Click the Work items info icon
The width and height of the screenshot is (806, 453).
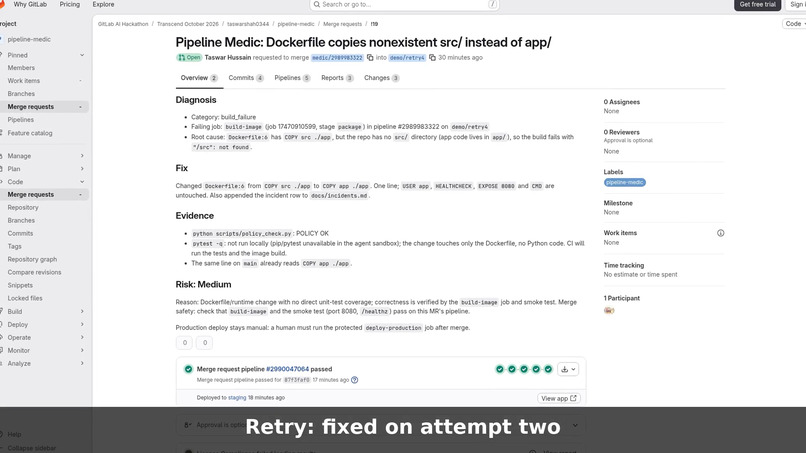[721, 233]
